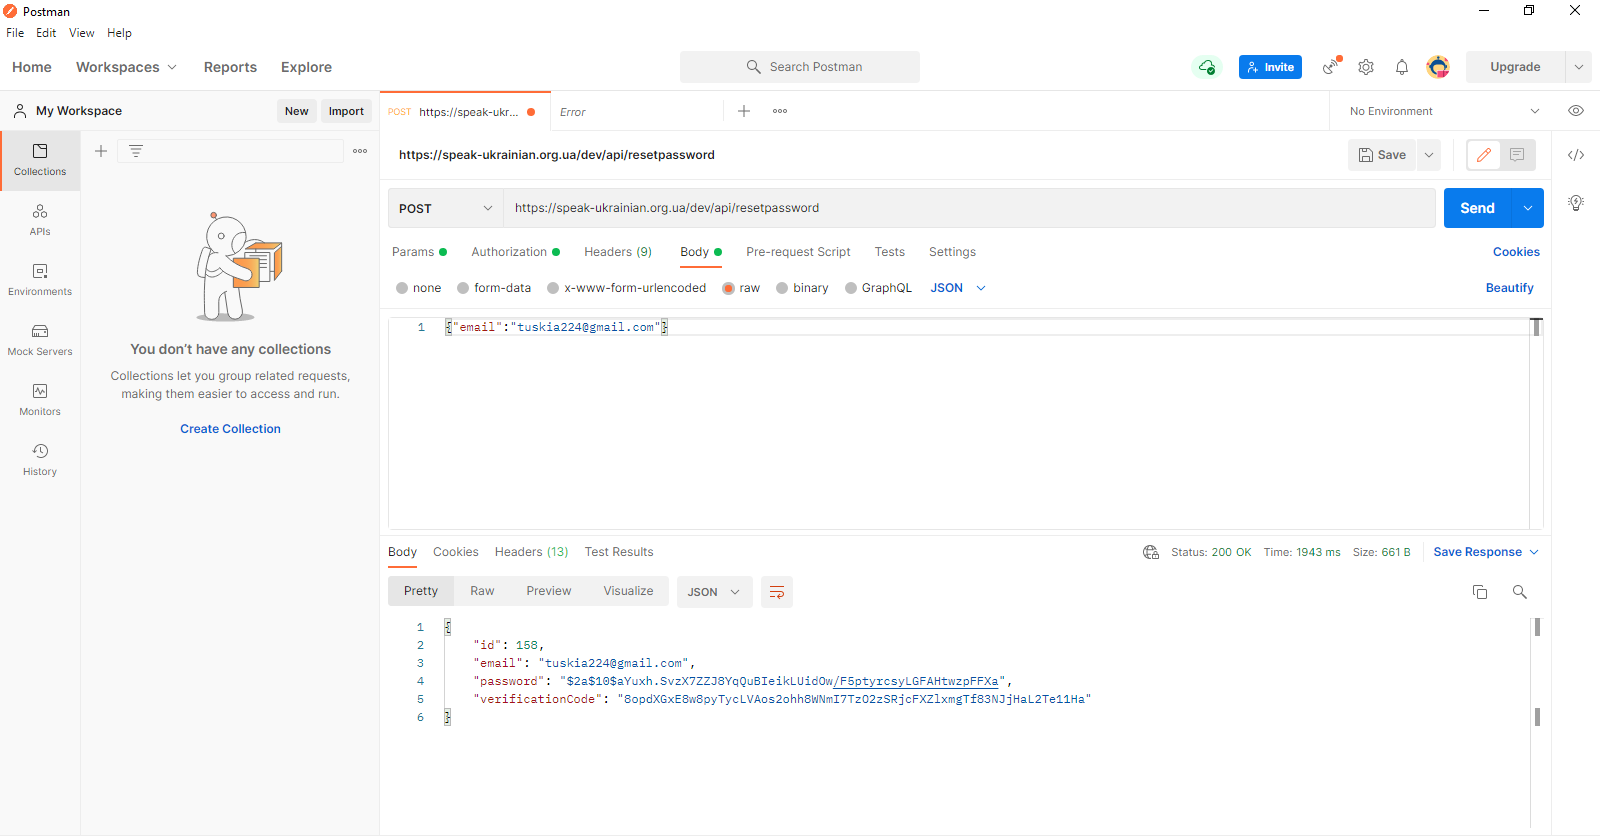Click the environment quick look eye icon
Screen dimensions: 1600x837
1576,111
